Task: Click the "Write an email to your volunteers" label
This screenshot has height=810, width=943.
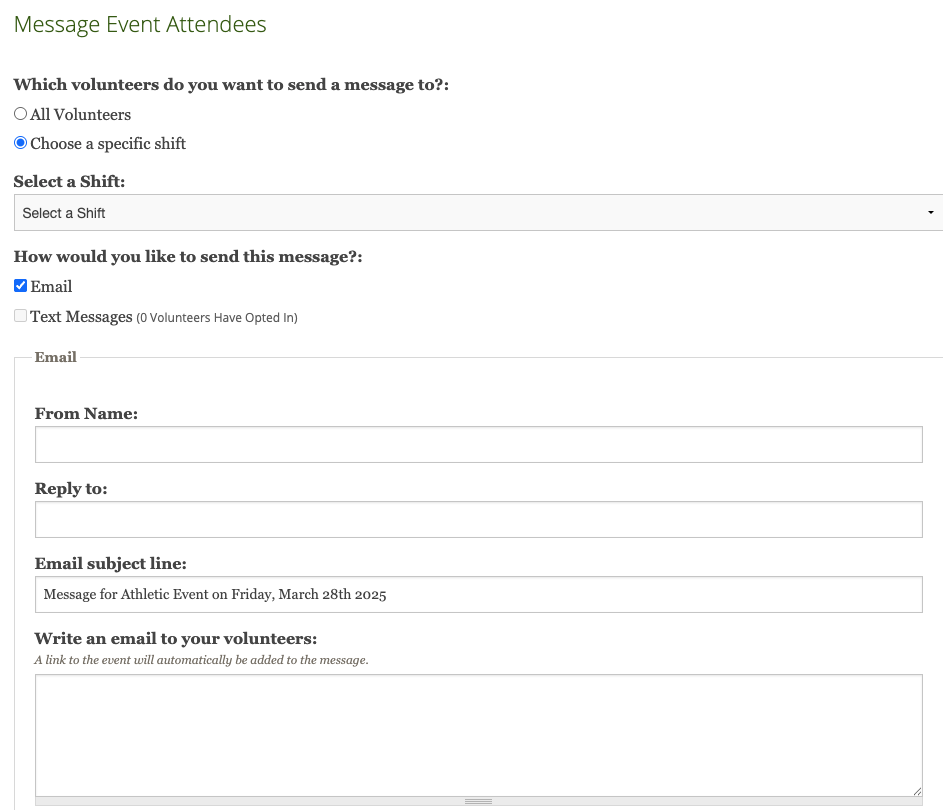Action: [175, 638]
